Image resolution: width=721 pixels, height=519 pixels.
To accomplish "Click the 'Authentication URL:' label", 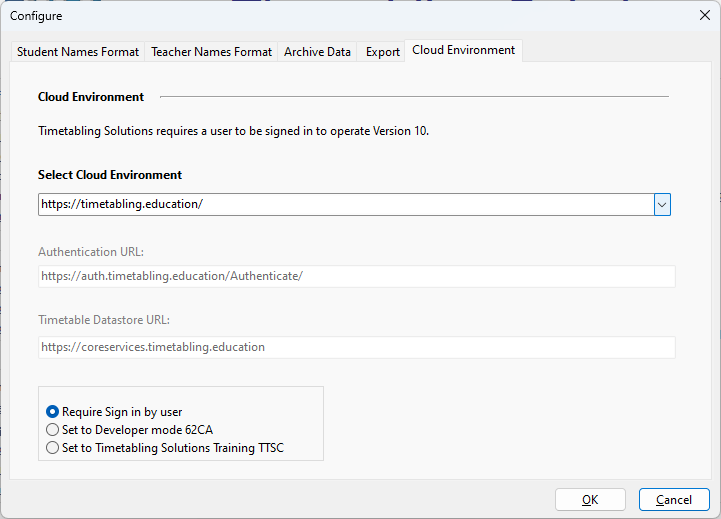I will 91,252.
